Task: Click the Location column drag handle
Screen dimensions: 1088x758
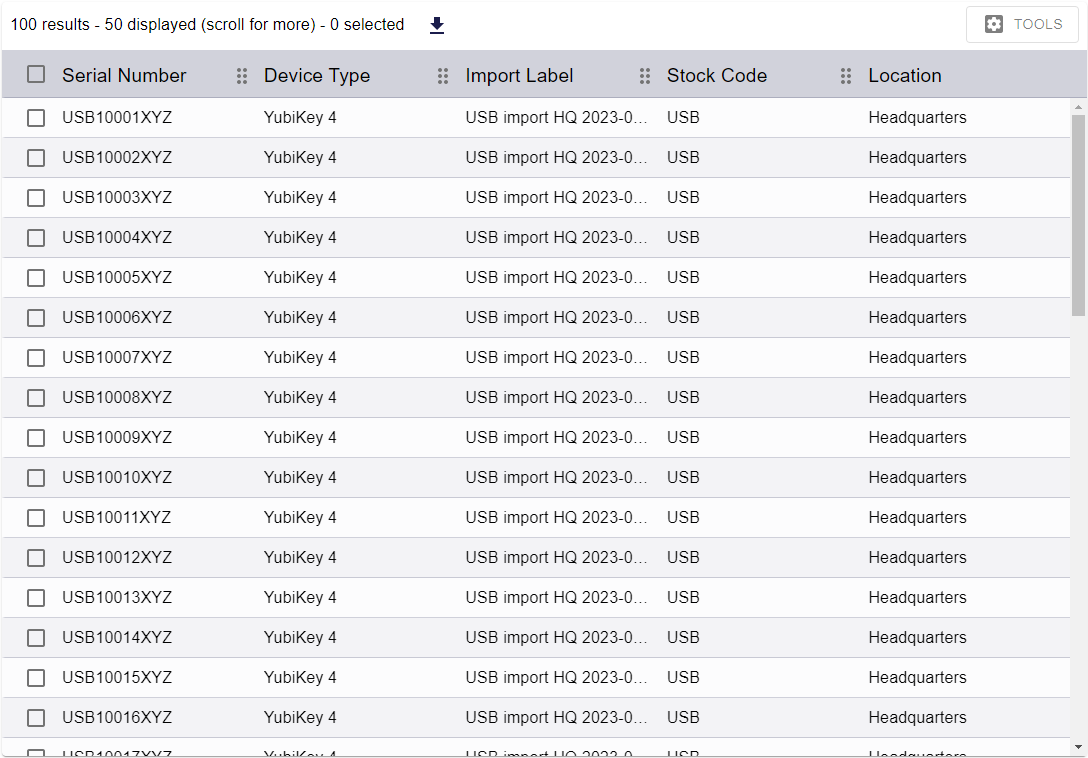Action: (x=1048, y=75)
